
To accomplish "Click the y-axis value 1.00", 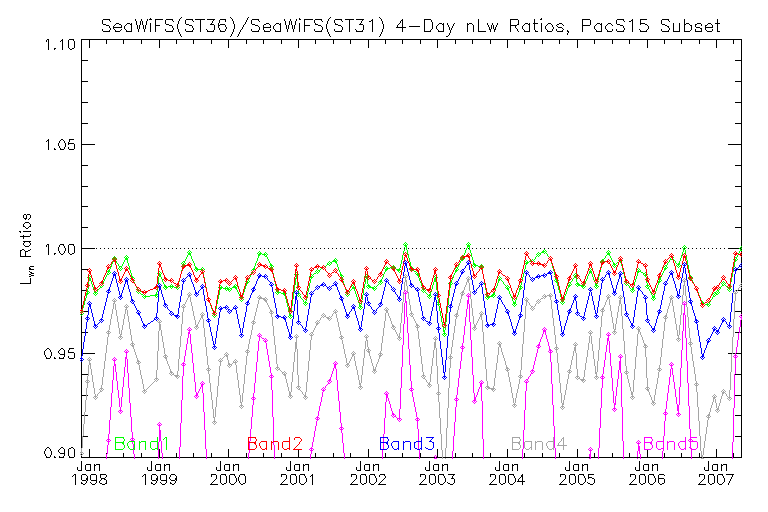I will (60, 249).
